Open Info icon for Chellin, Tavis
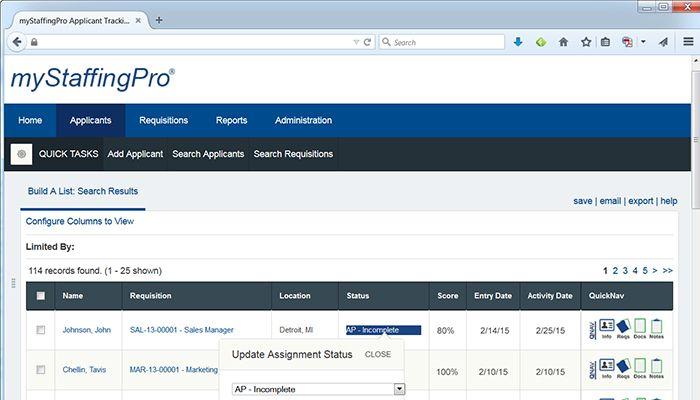Screen dimensions: 700x400 point(606,369)
